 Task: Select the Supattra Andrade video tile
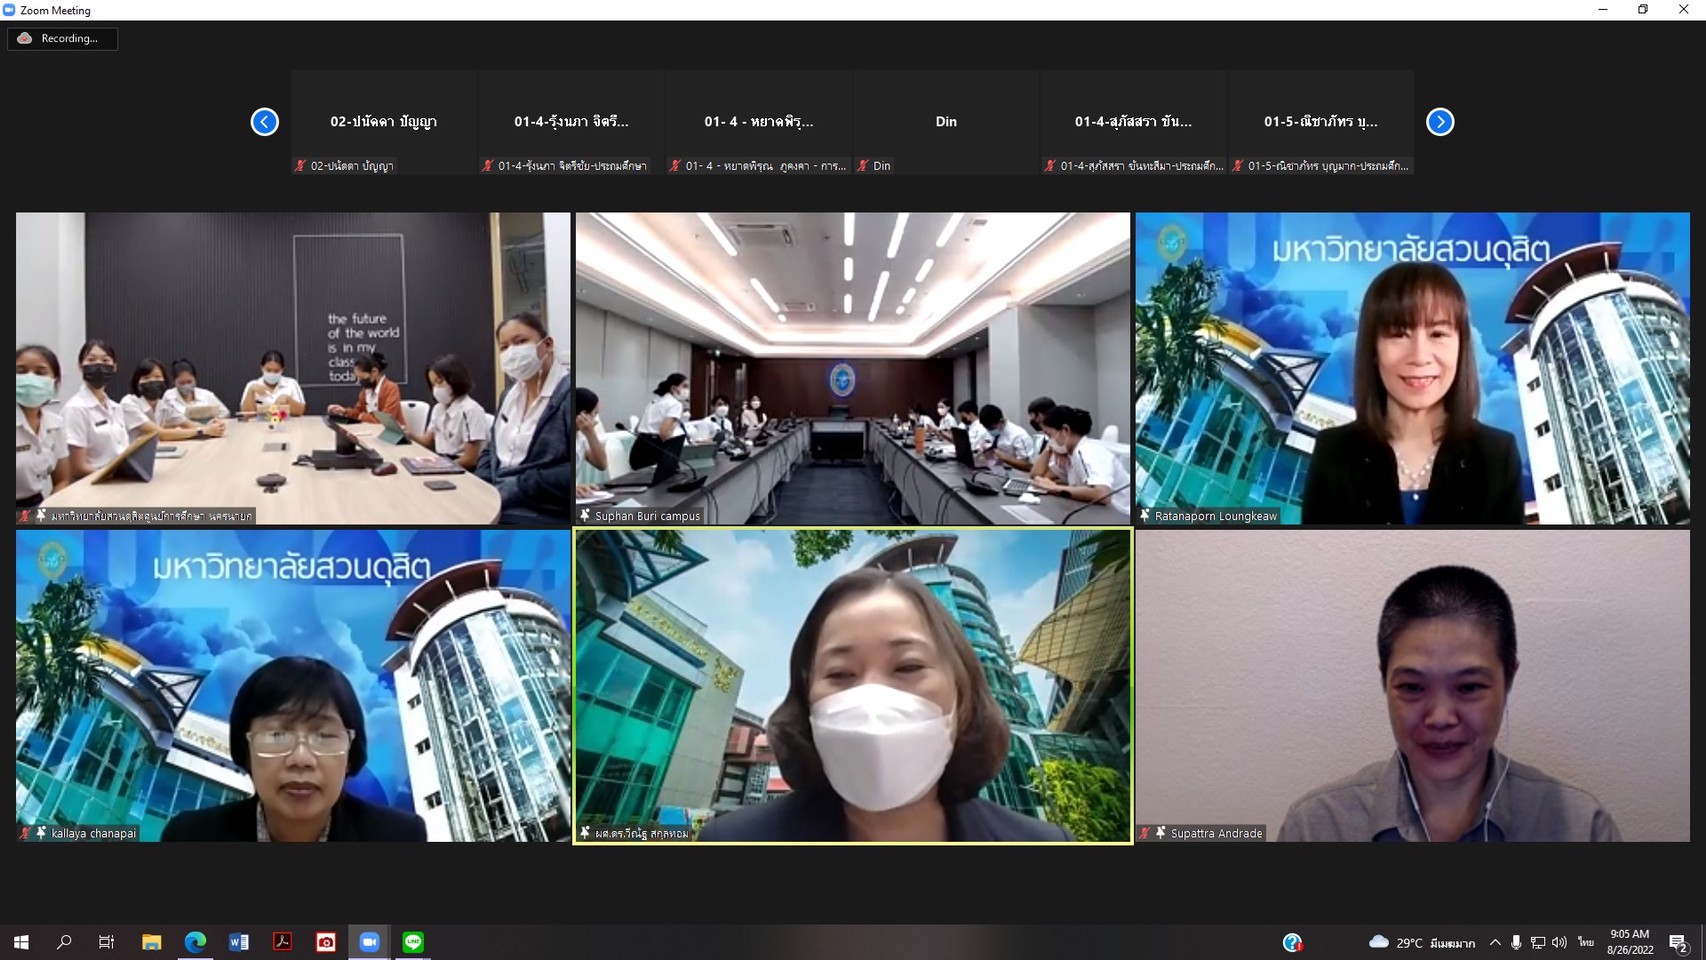point(1412,686)
